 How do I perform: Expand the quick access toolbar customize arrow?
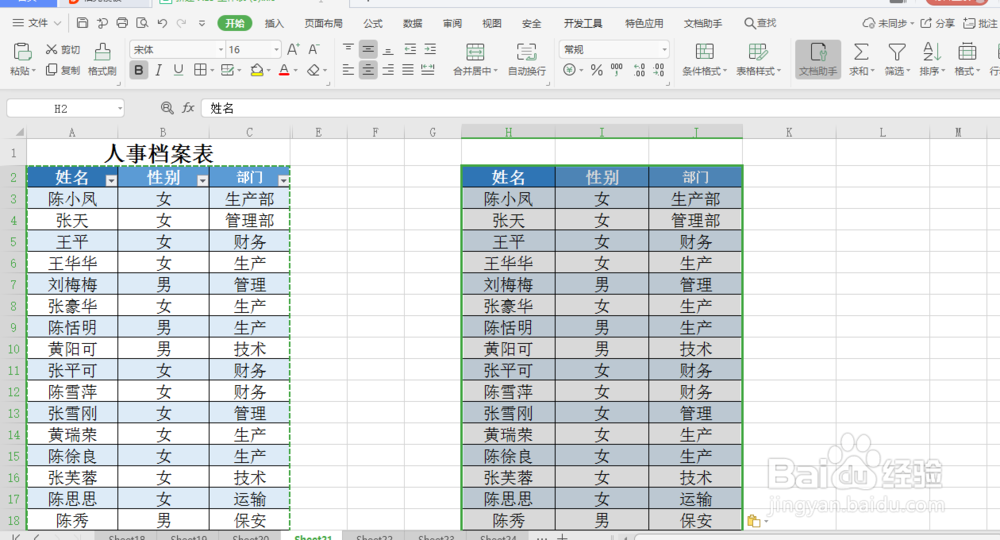[202, 24]
